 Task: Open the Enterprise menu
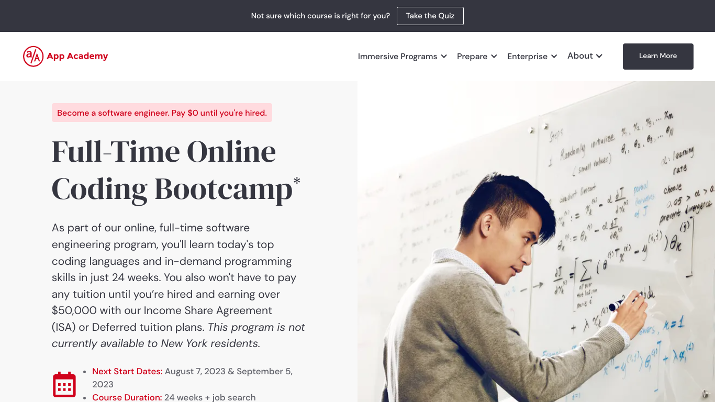pos(527,57)
